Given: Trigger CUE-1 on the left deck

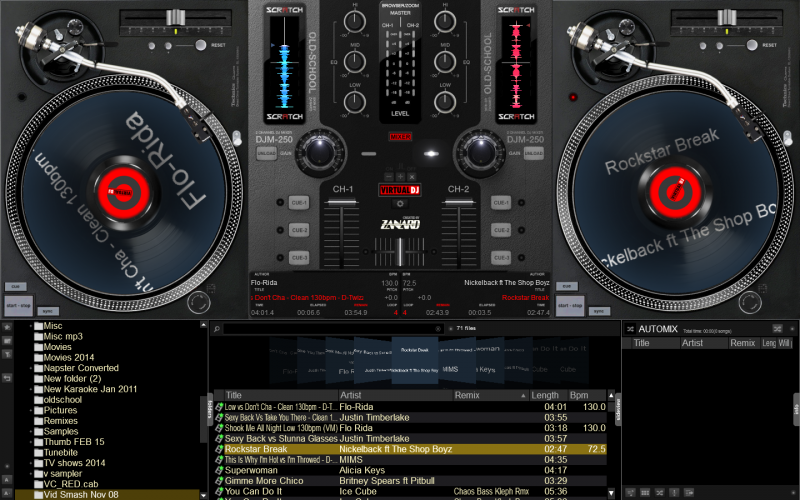Looking at the screenshot, I should (x=299, y=203).
